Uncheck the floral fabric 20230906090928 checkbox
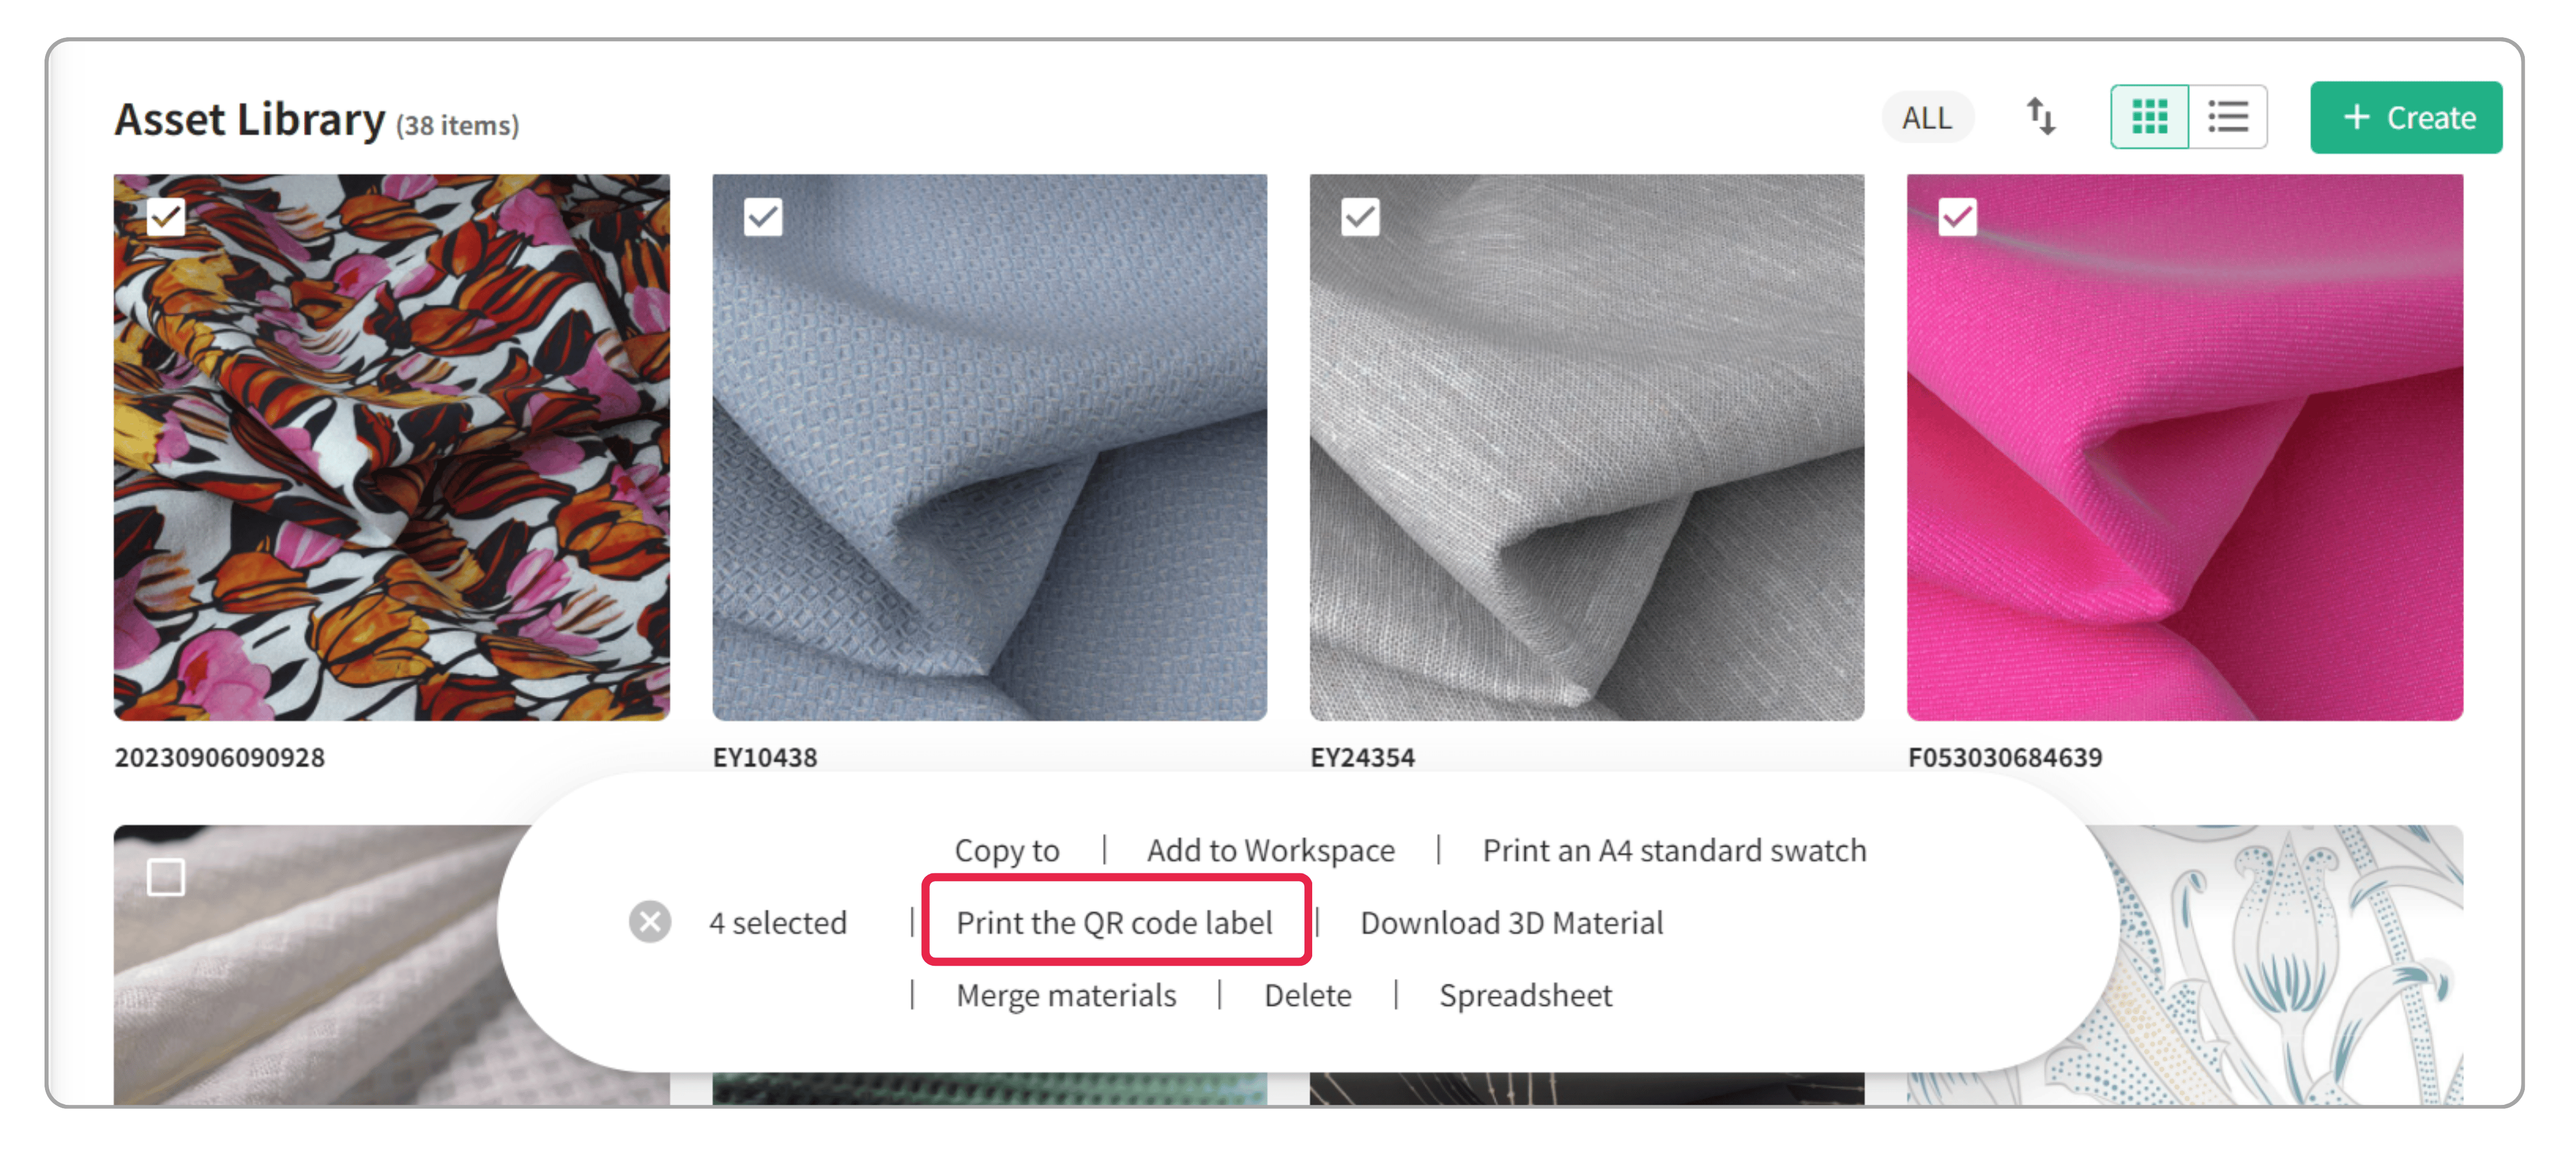 166,216
